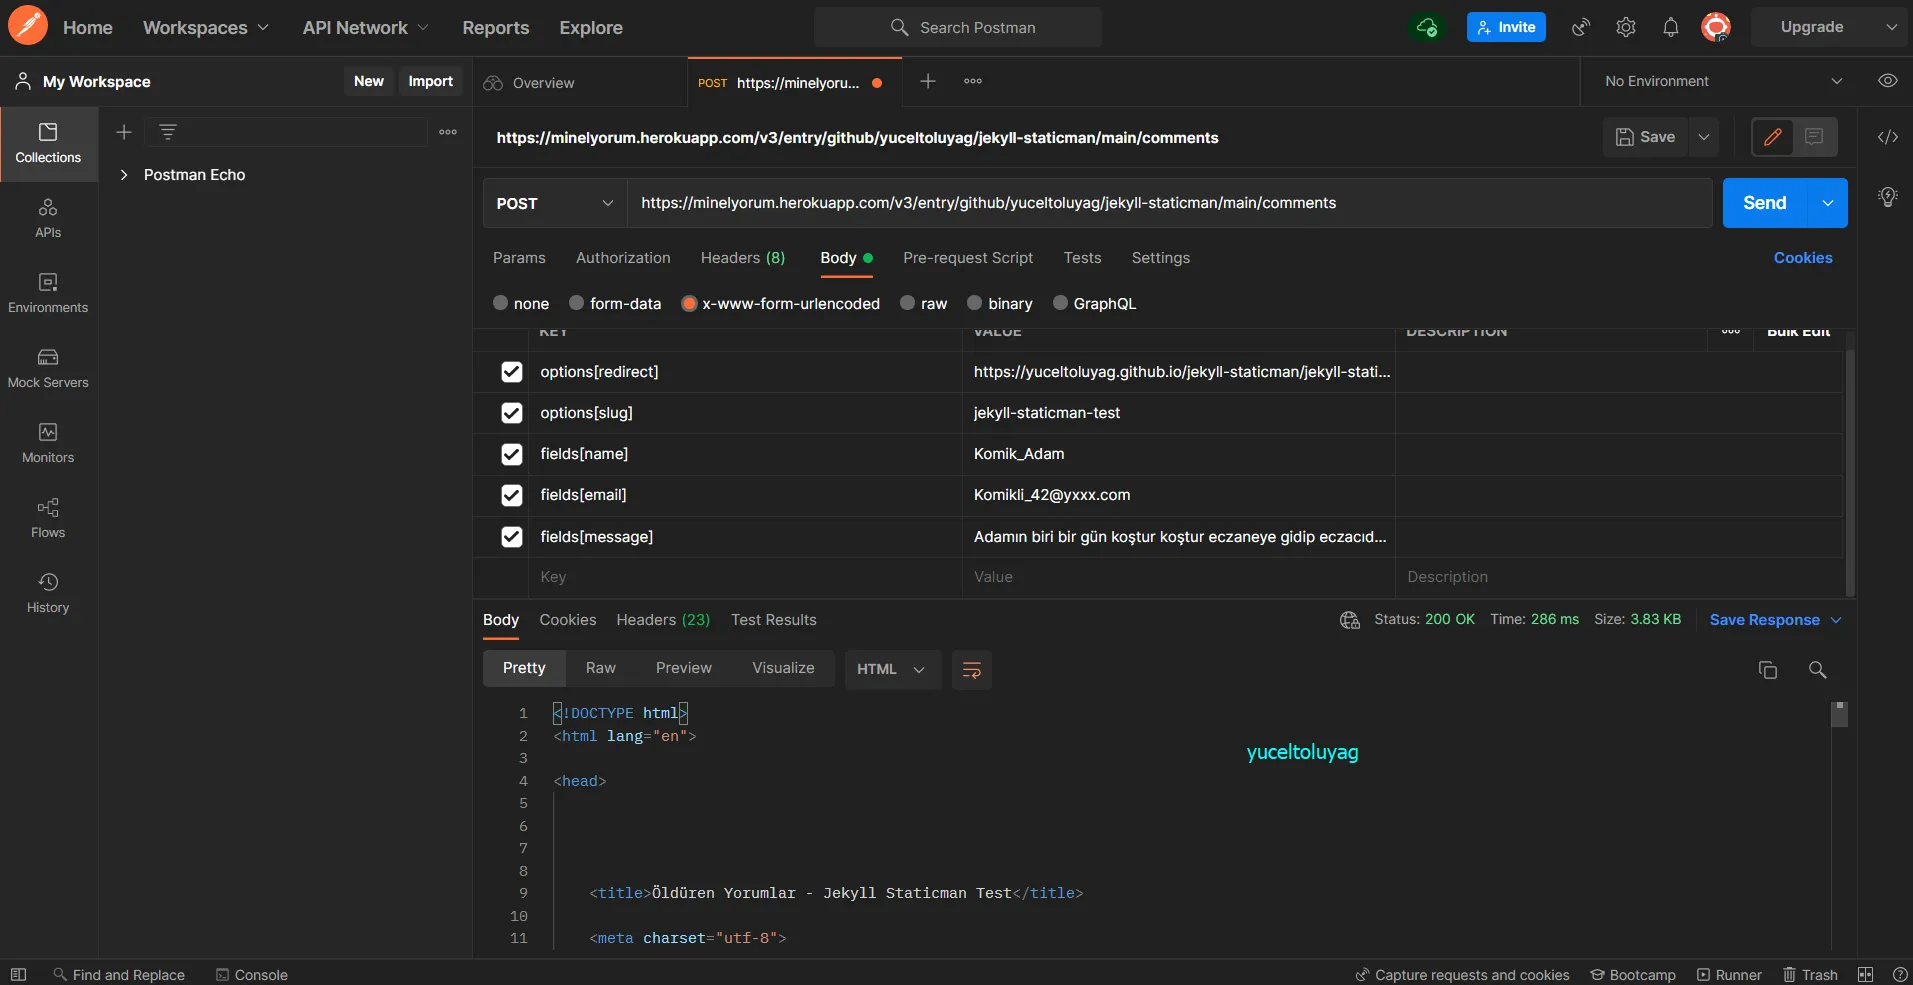The width and height of the screenshot is (1913, 985).
Task: Open the Environments sidebar panel
Action: [48, 294]
